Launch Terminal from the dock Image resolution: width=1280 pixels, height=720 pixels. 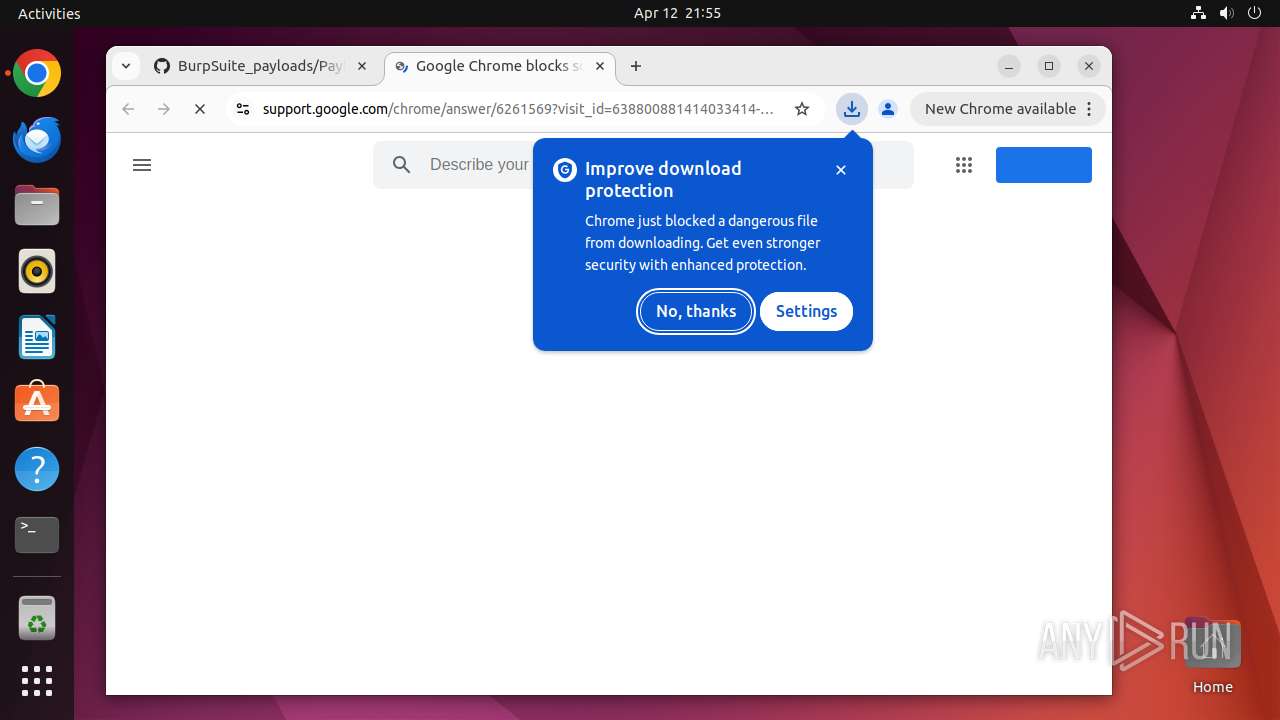pos(37,535)
